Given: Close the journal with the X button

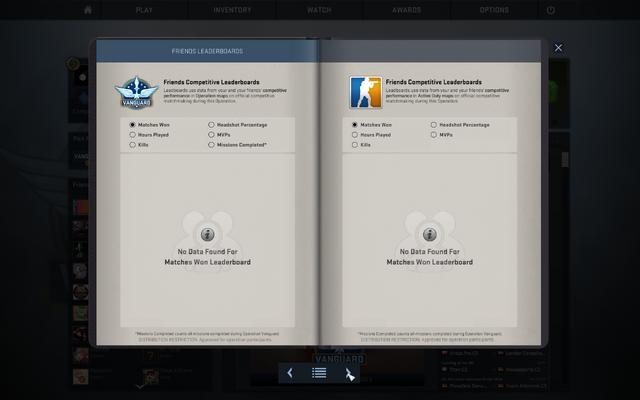Looking at the screenshot, I should coord(558,48).
